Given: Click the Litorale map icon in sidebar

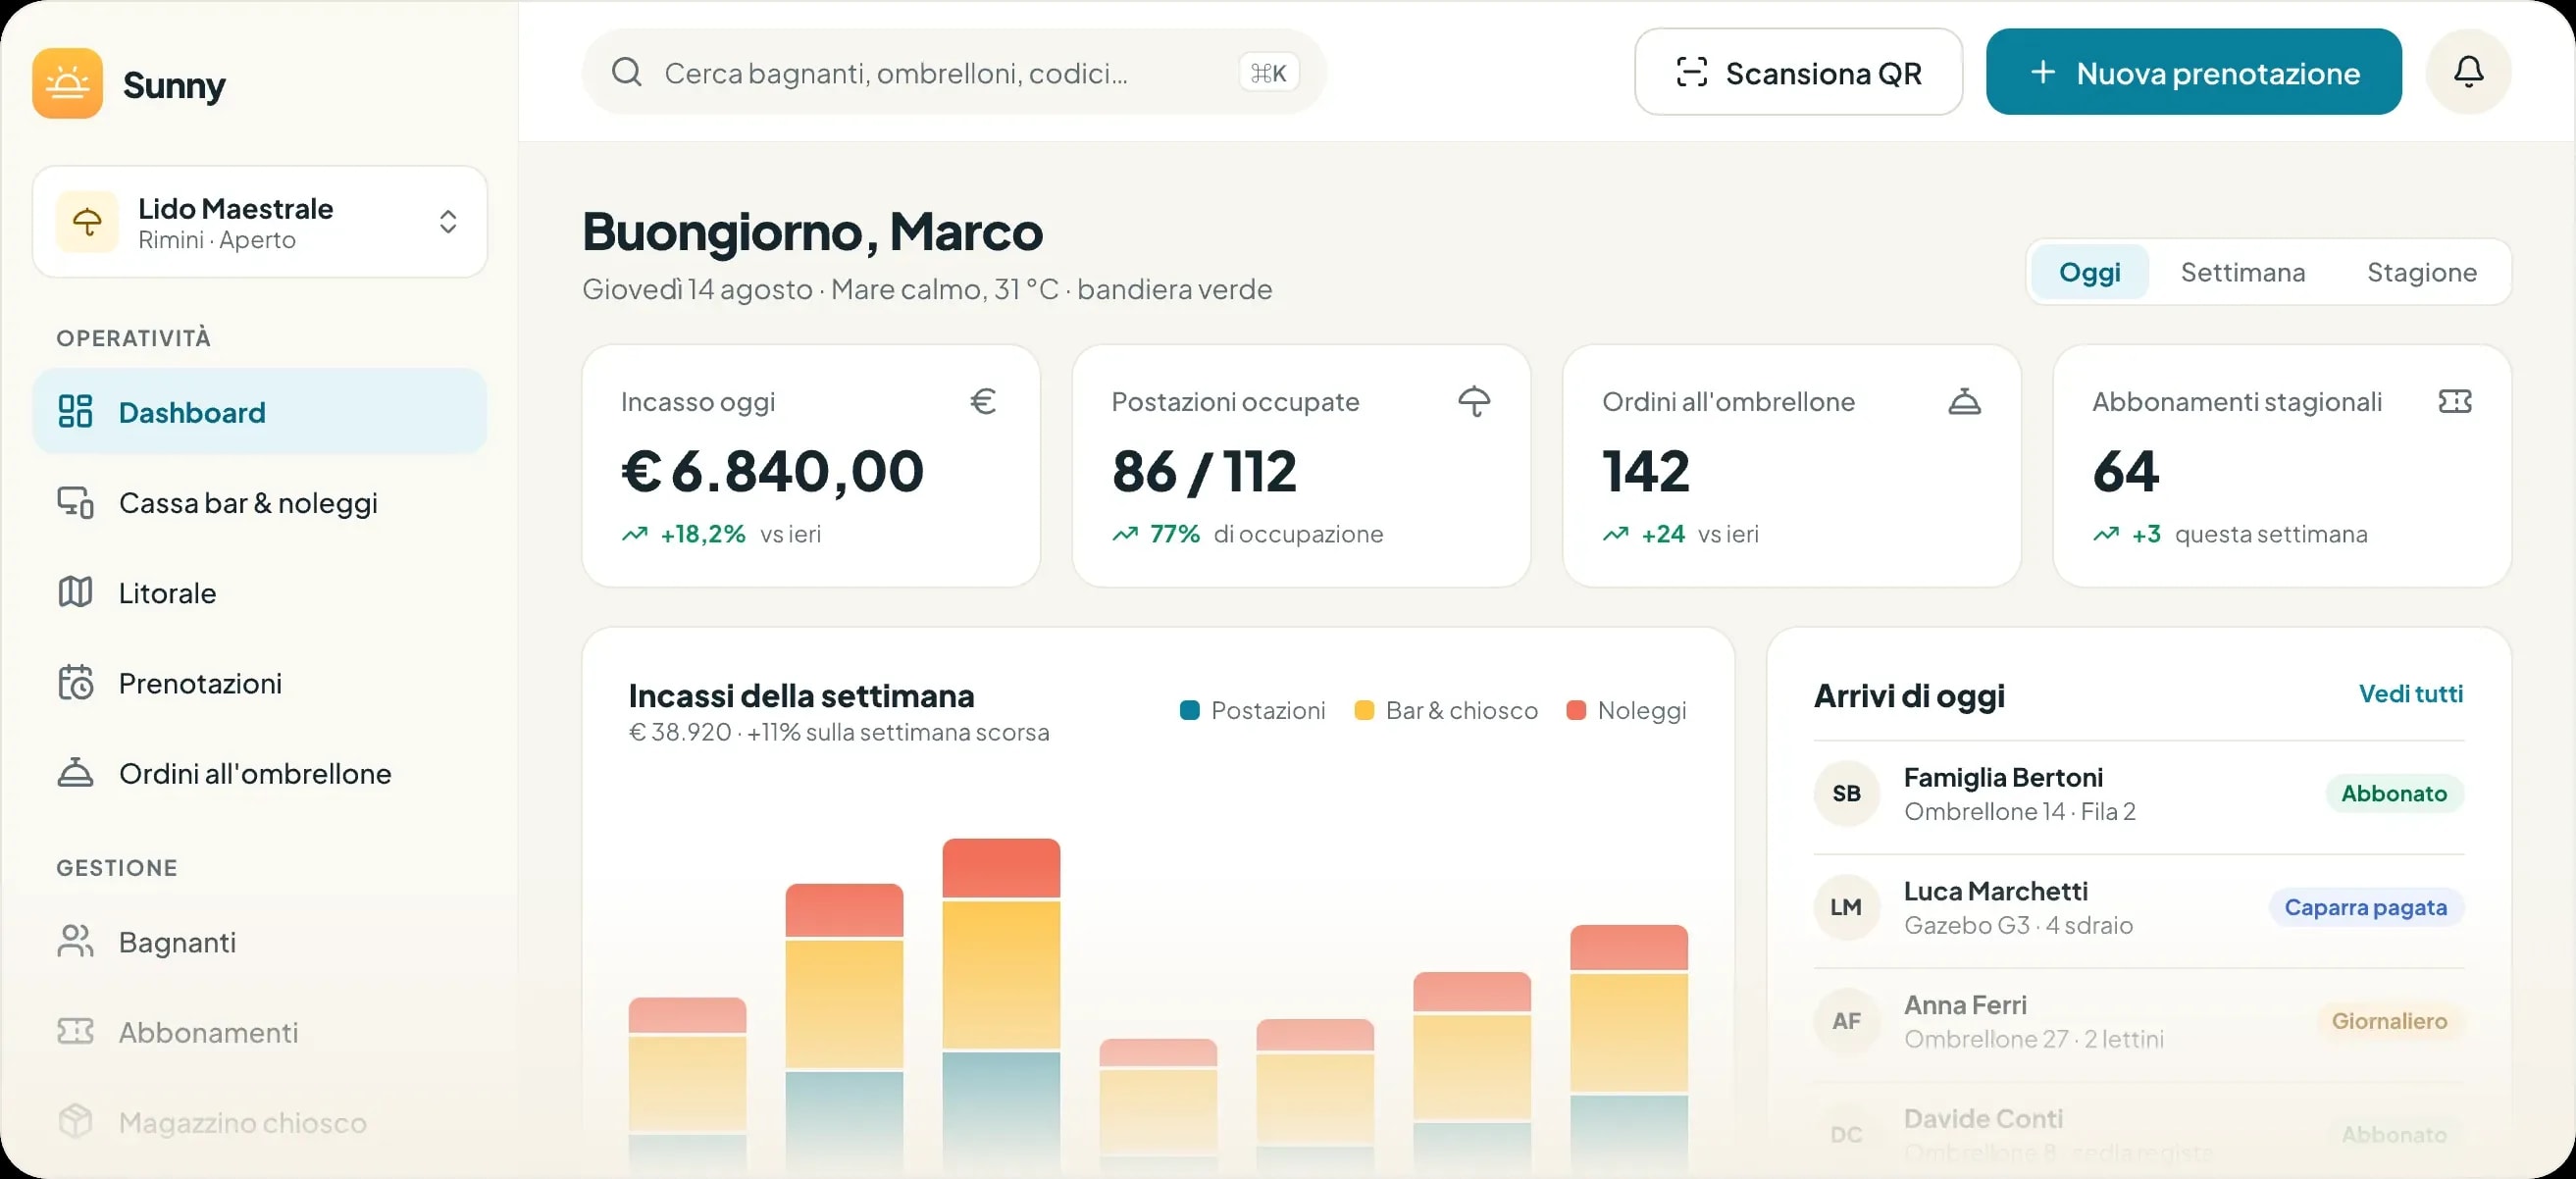Looking at the screenshot, I should pos(75,592).
